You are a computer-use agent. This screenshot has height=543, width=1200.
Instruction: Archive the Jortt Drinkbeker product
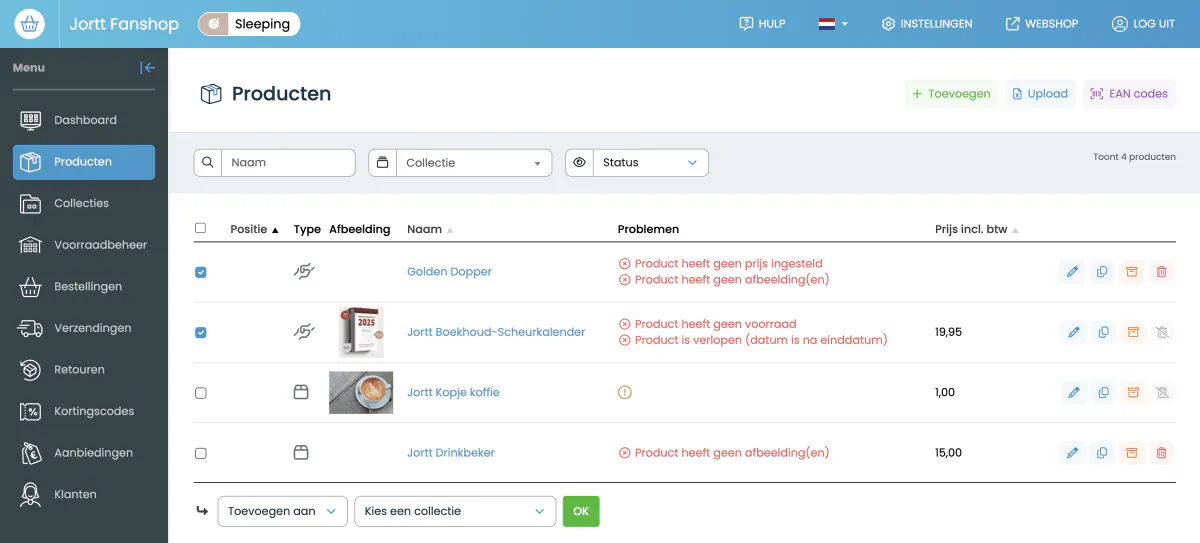click(1132, 453)
